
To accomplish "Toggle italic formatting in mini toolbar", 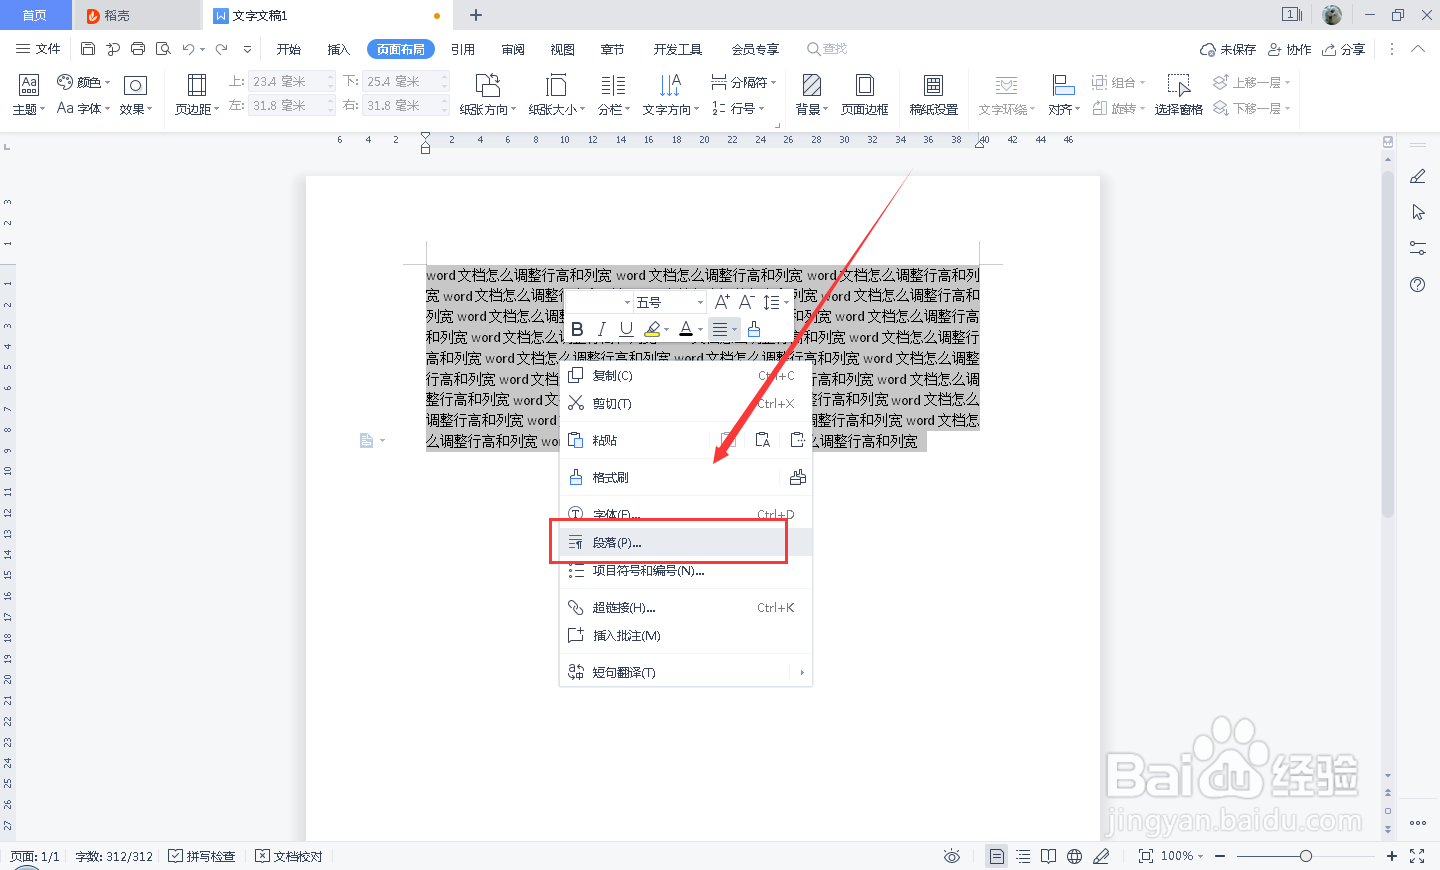I will click(602, 329).
